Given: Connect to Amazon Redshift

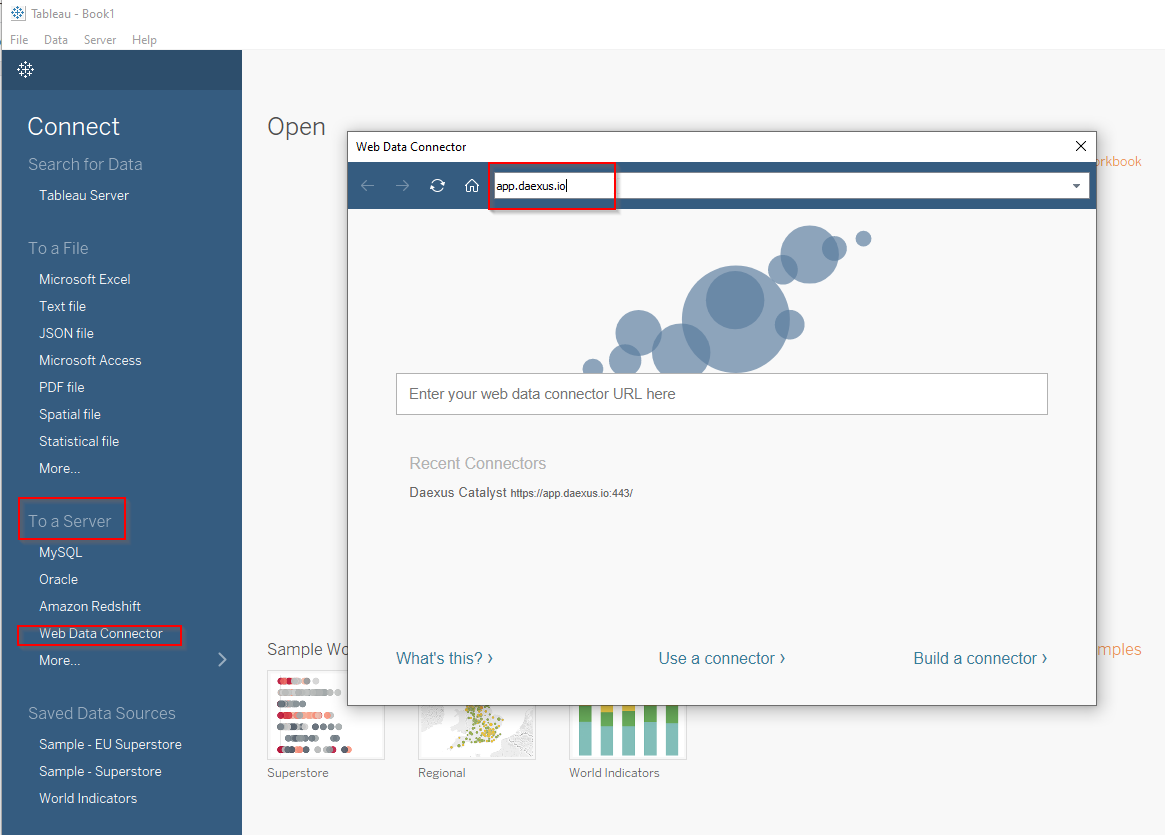Looking at the screenshot, I should pyautogui.click(x=90, y=606).
